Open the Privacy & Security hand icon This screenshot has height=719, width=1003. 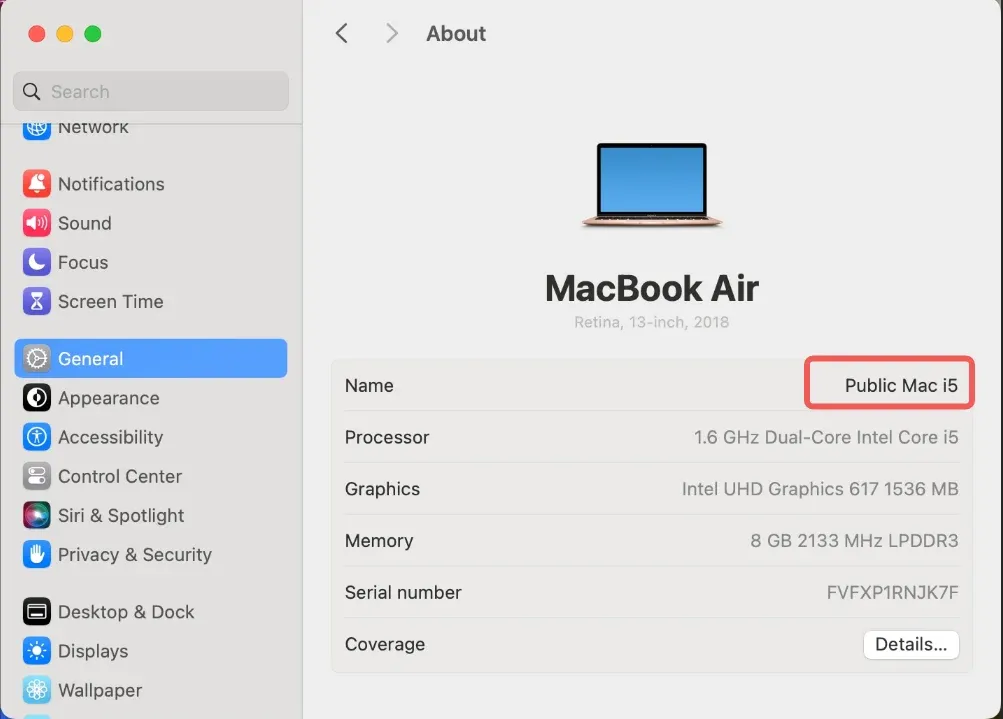[36, 555]
